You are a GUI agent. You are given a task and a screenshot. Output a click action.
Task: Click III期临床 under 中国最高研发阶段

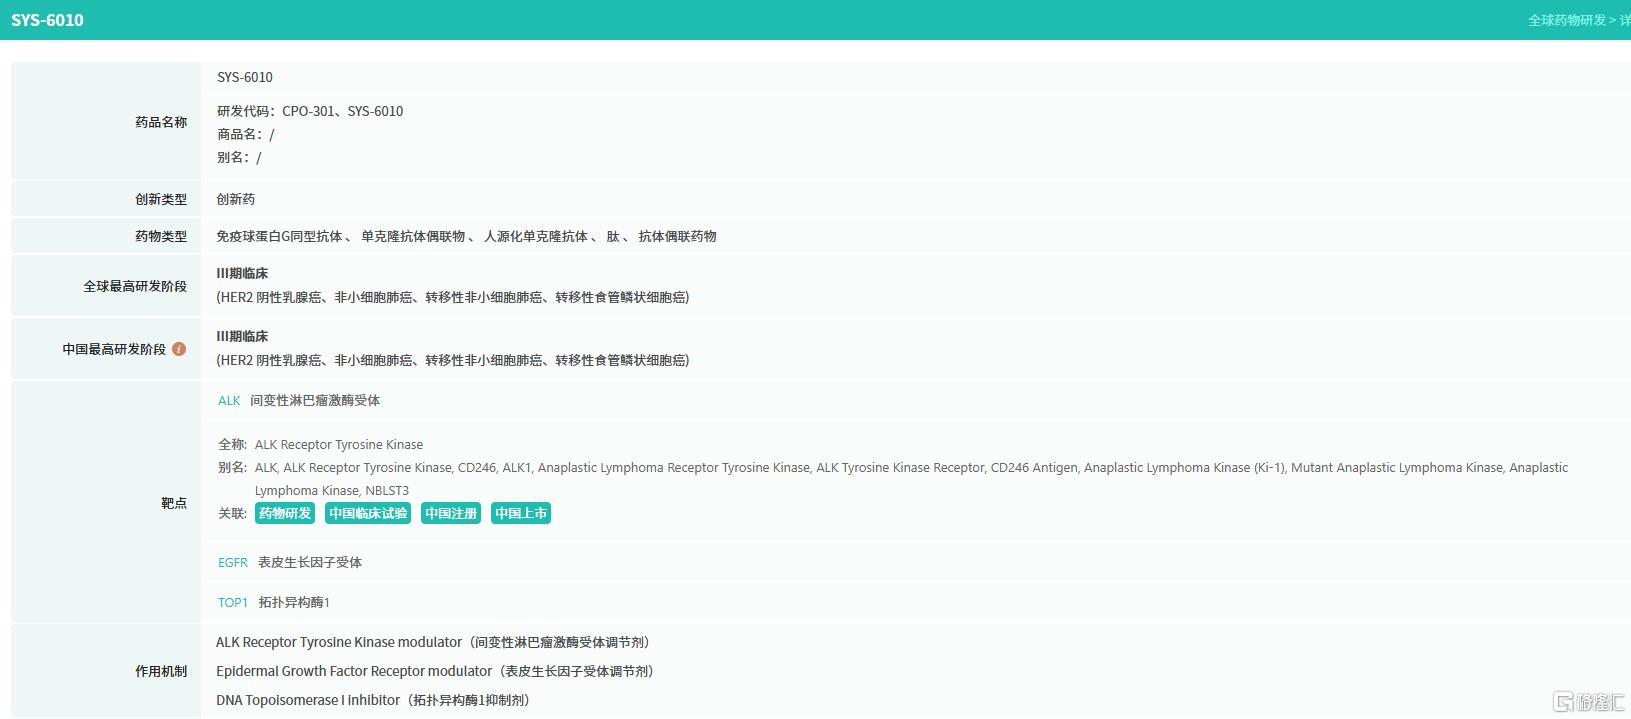pyautogui.click(x=242, y=336)
